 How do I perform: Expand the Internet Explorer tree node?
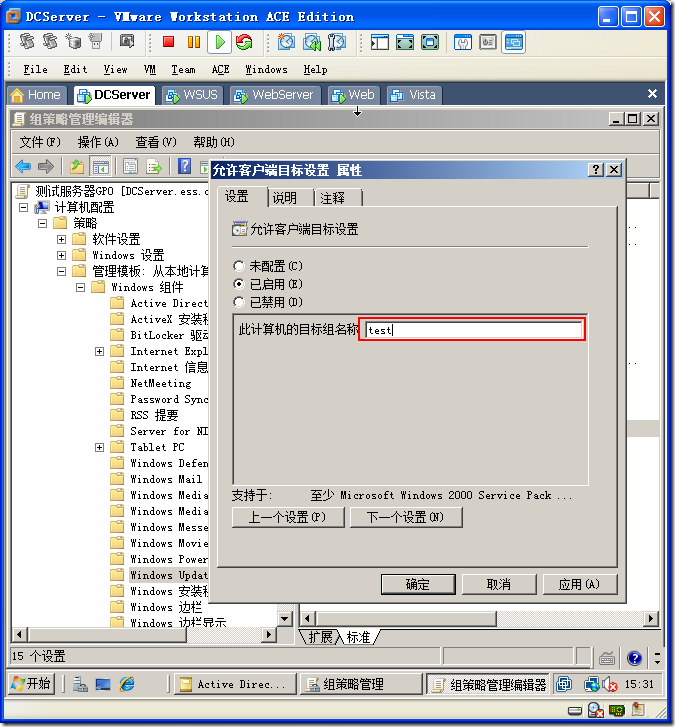pyautogui.click(x=99, y=351)
